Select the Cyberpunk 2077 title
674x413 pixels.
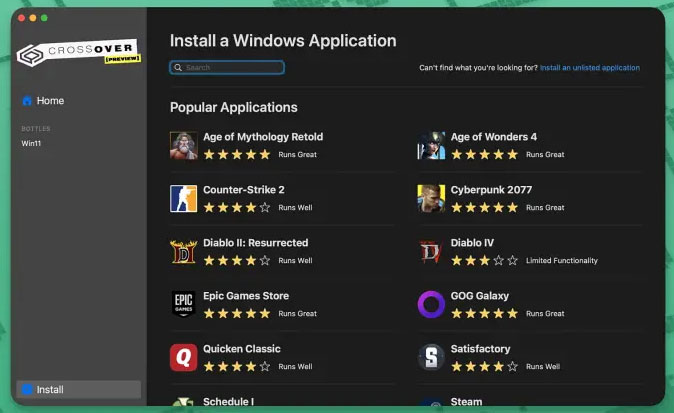coord(491,190)
